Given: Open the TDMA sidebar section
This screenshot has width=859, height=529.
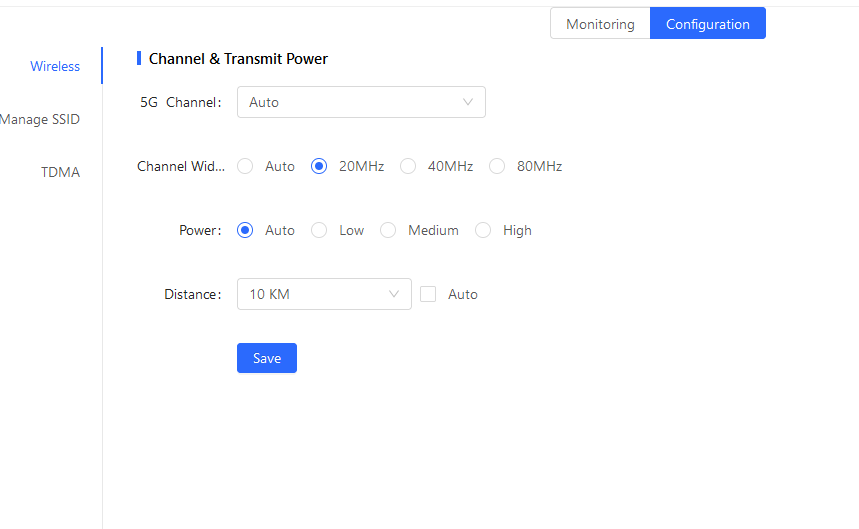Looking at the screenshot, I should [60, 172].
